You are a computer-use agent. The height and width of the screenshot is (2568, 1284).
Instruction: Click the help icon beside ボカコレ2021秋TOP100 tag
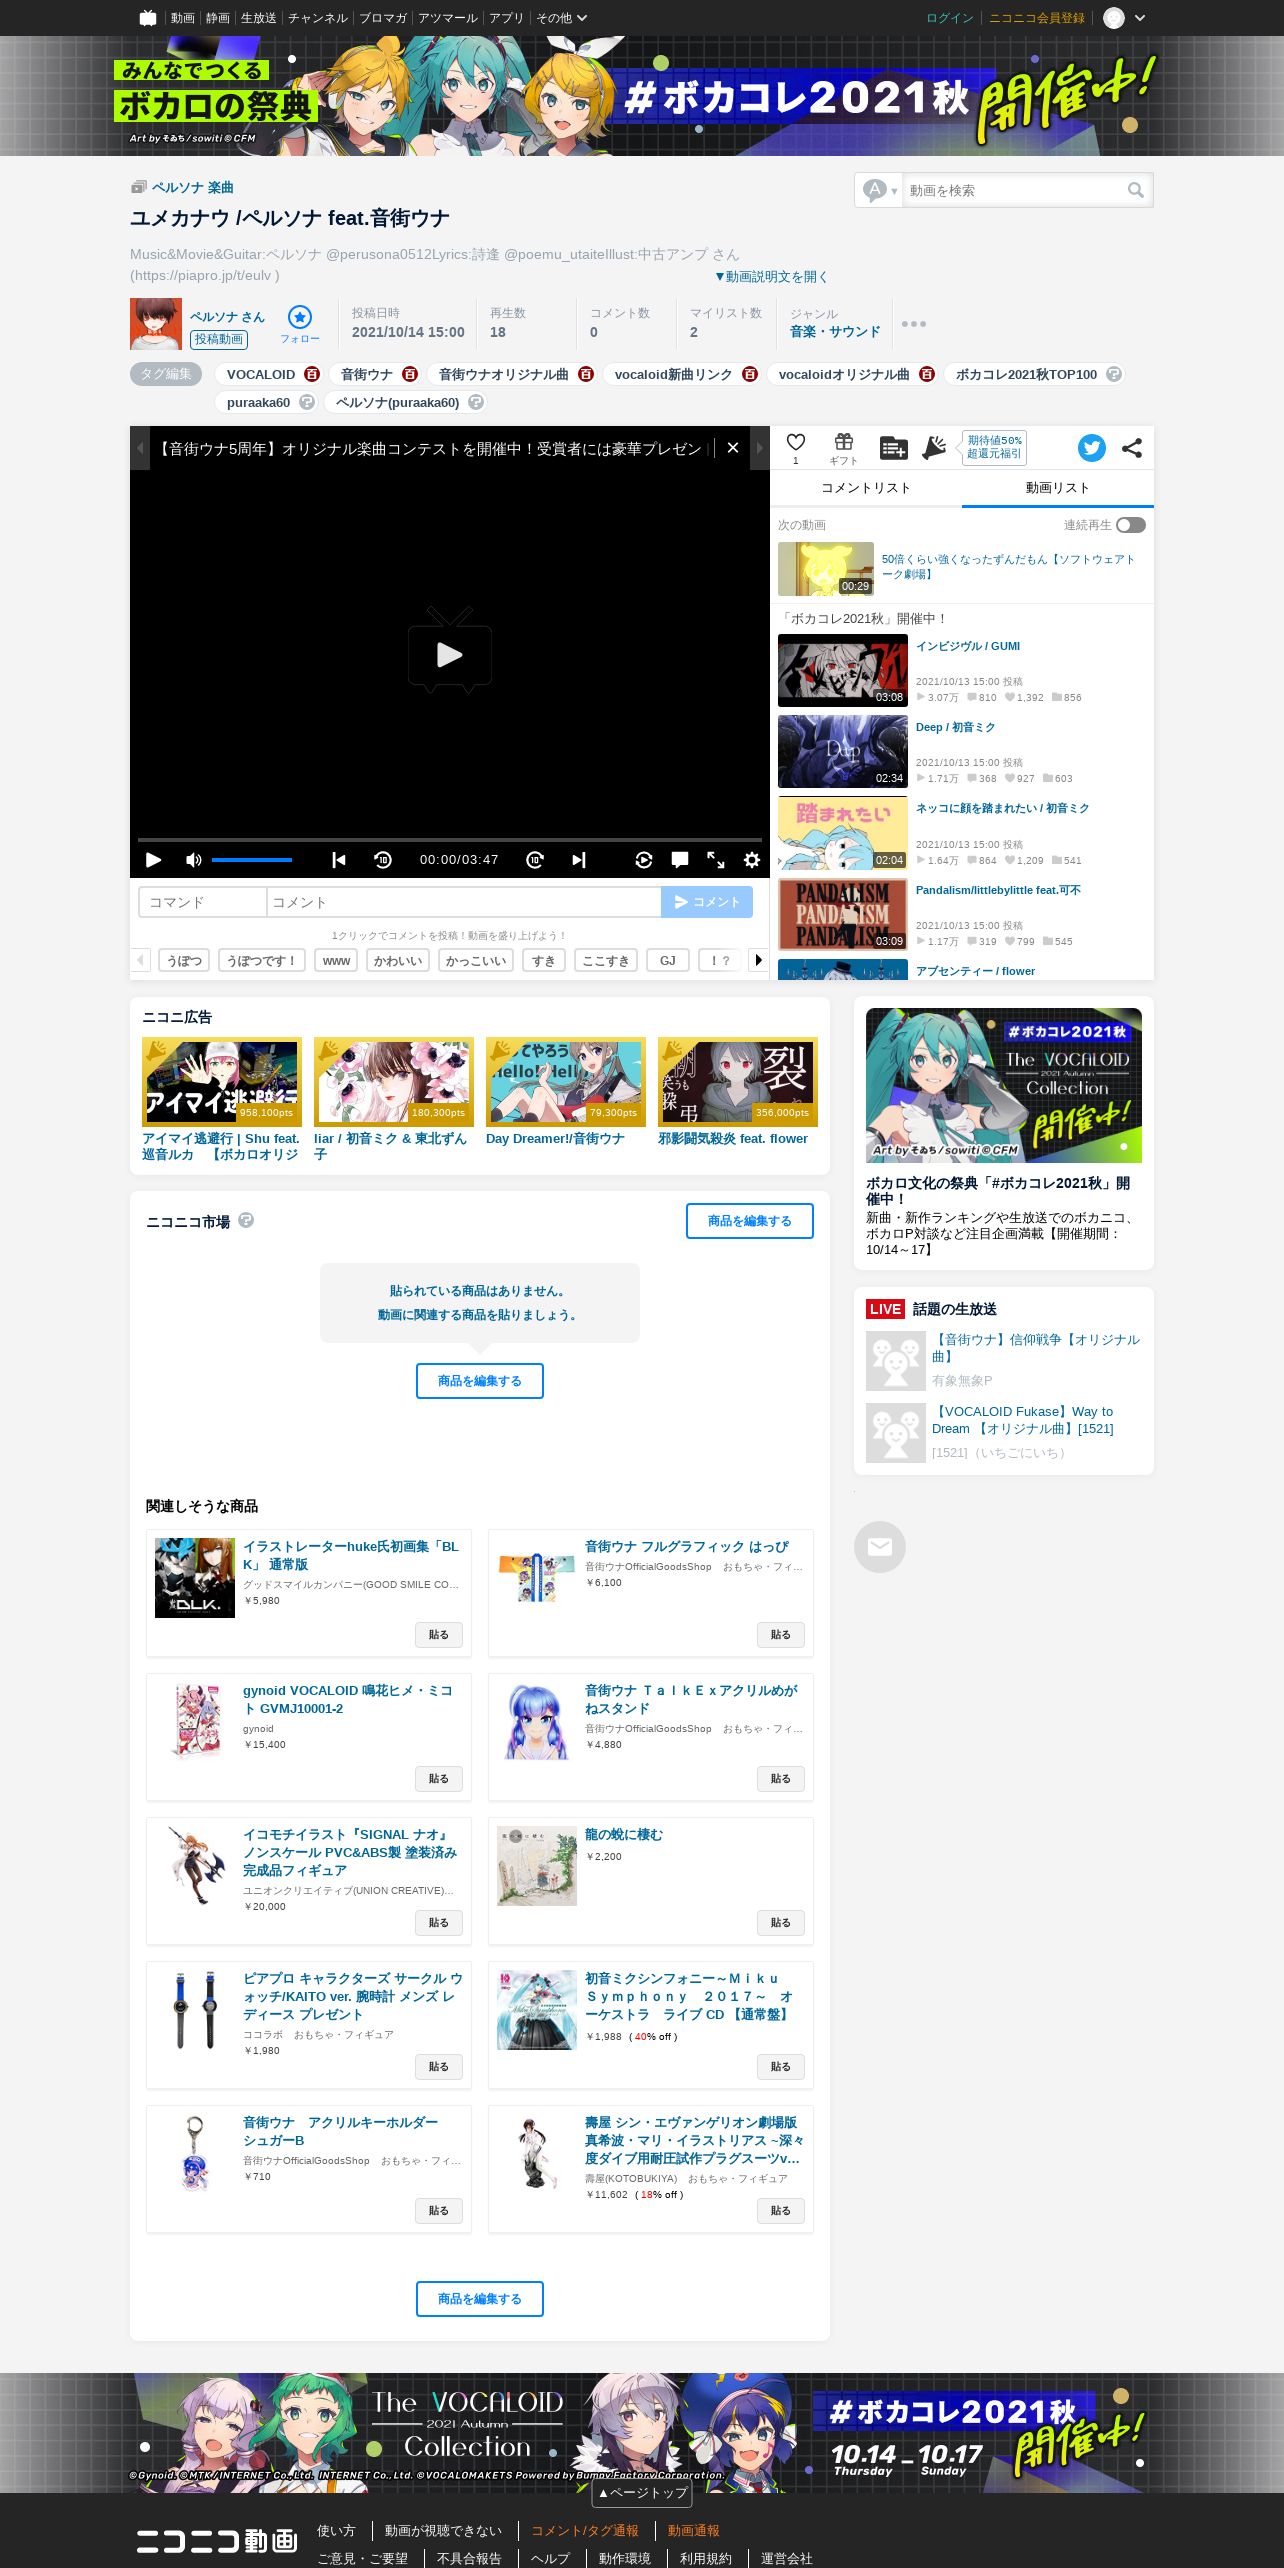click(x=1114, y=374)
